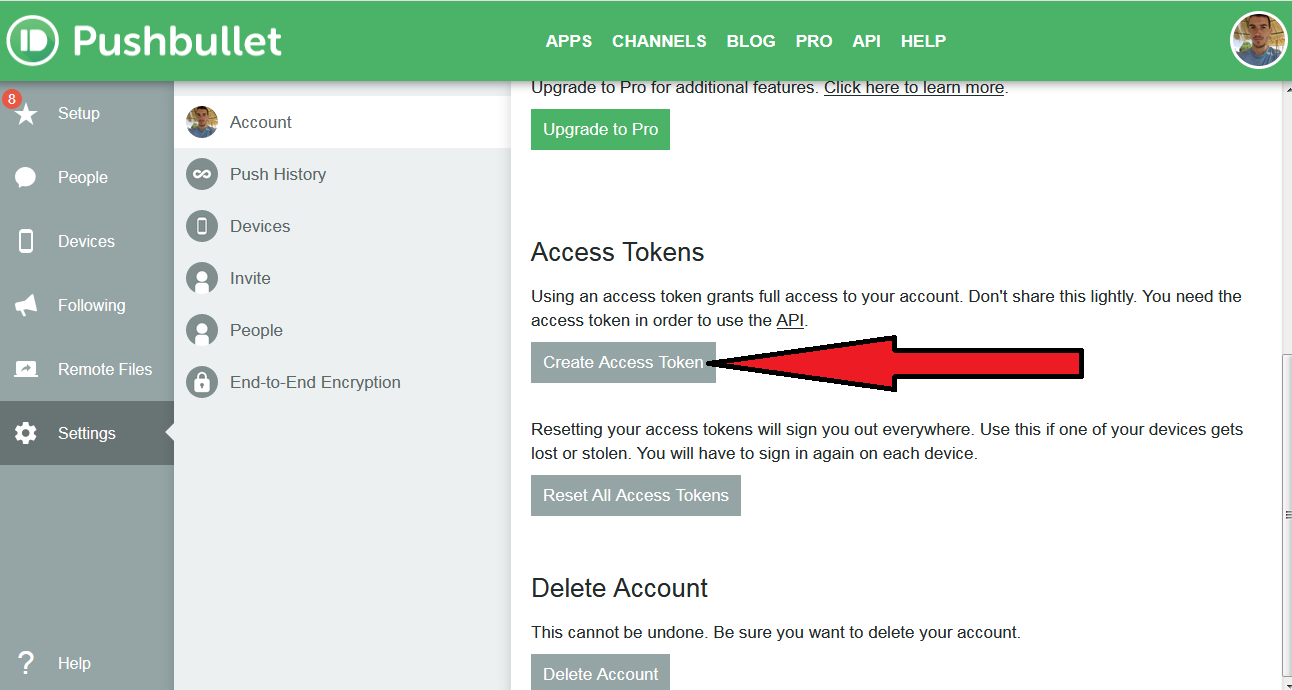Click the Account avatar icon in settings list
The width and height of the screenshot is (1292, 690).
coord(202,122)
